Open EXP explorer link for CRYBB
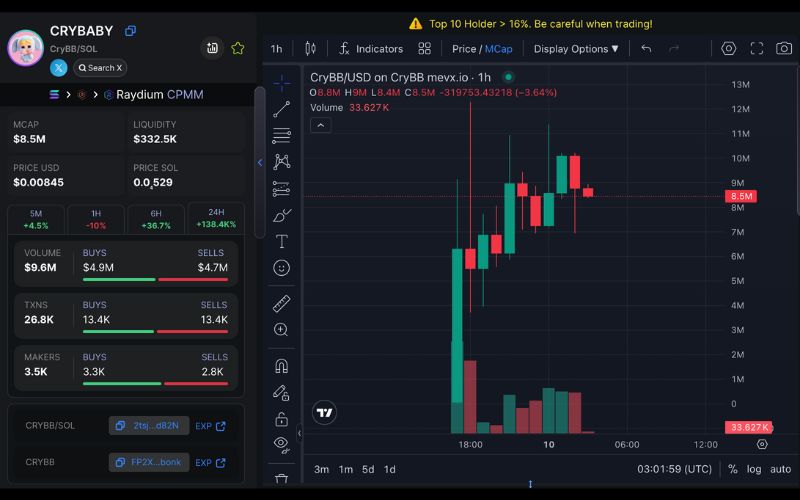 coord(210,463)
